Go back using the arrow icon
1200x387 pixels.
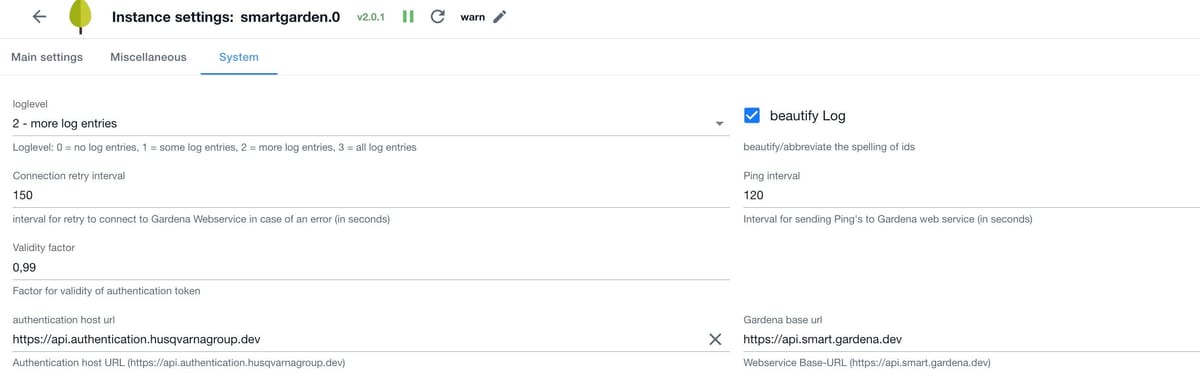[x=39, y=17]
